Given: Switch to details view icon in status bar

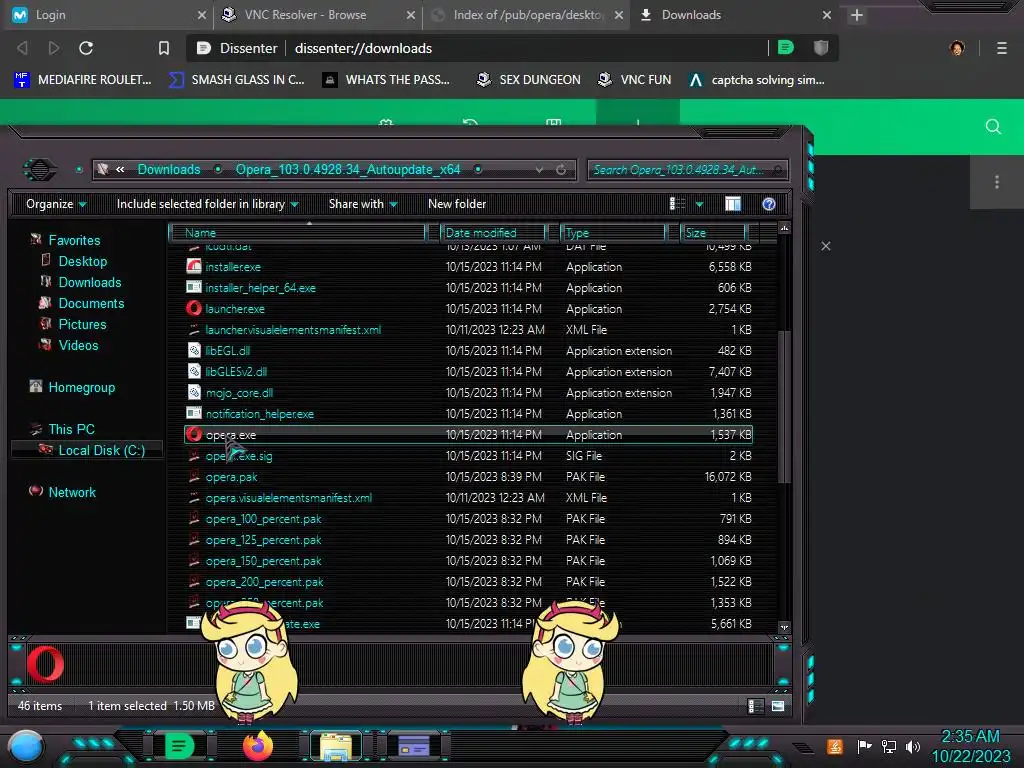Looking at the screenshot, I should coord(755,706).
